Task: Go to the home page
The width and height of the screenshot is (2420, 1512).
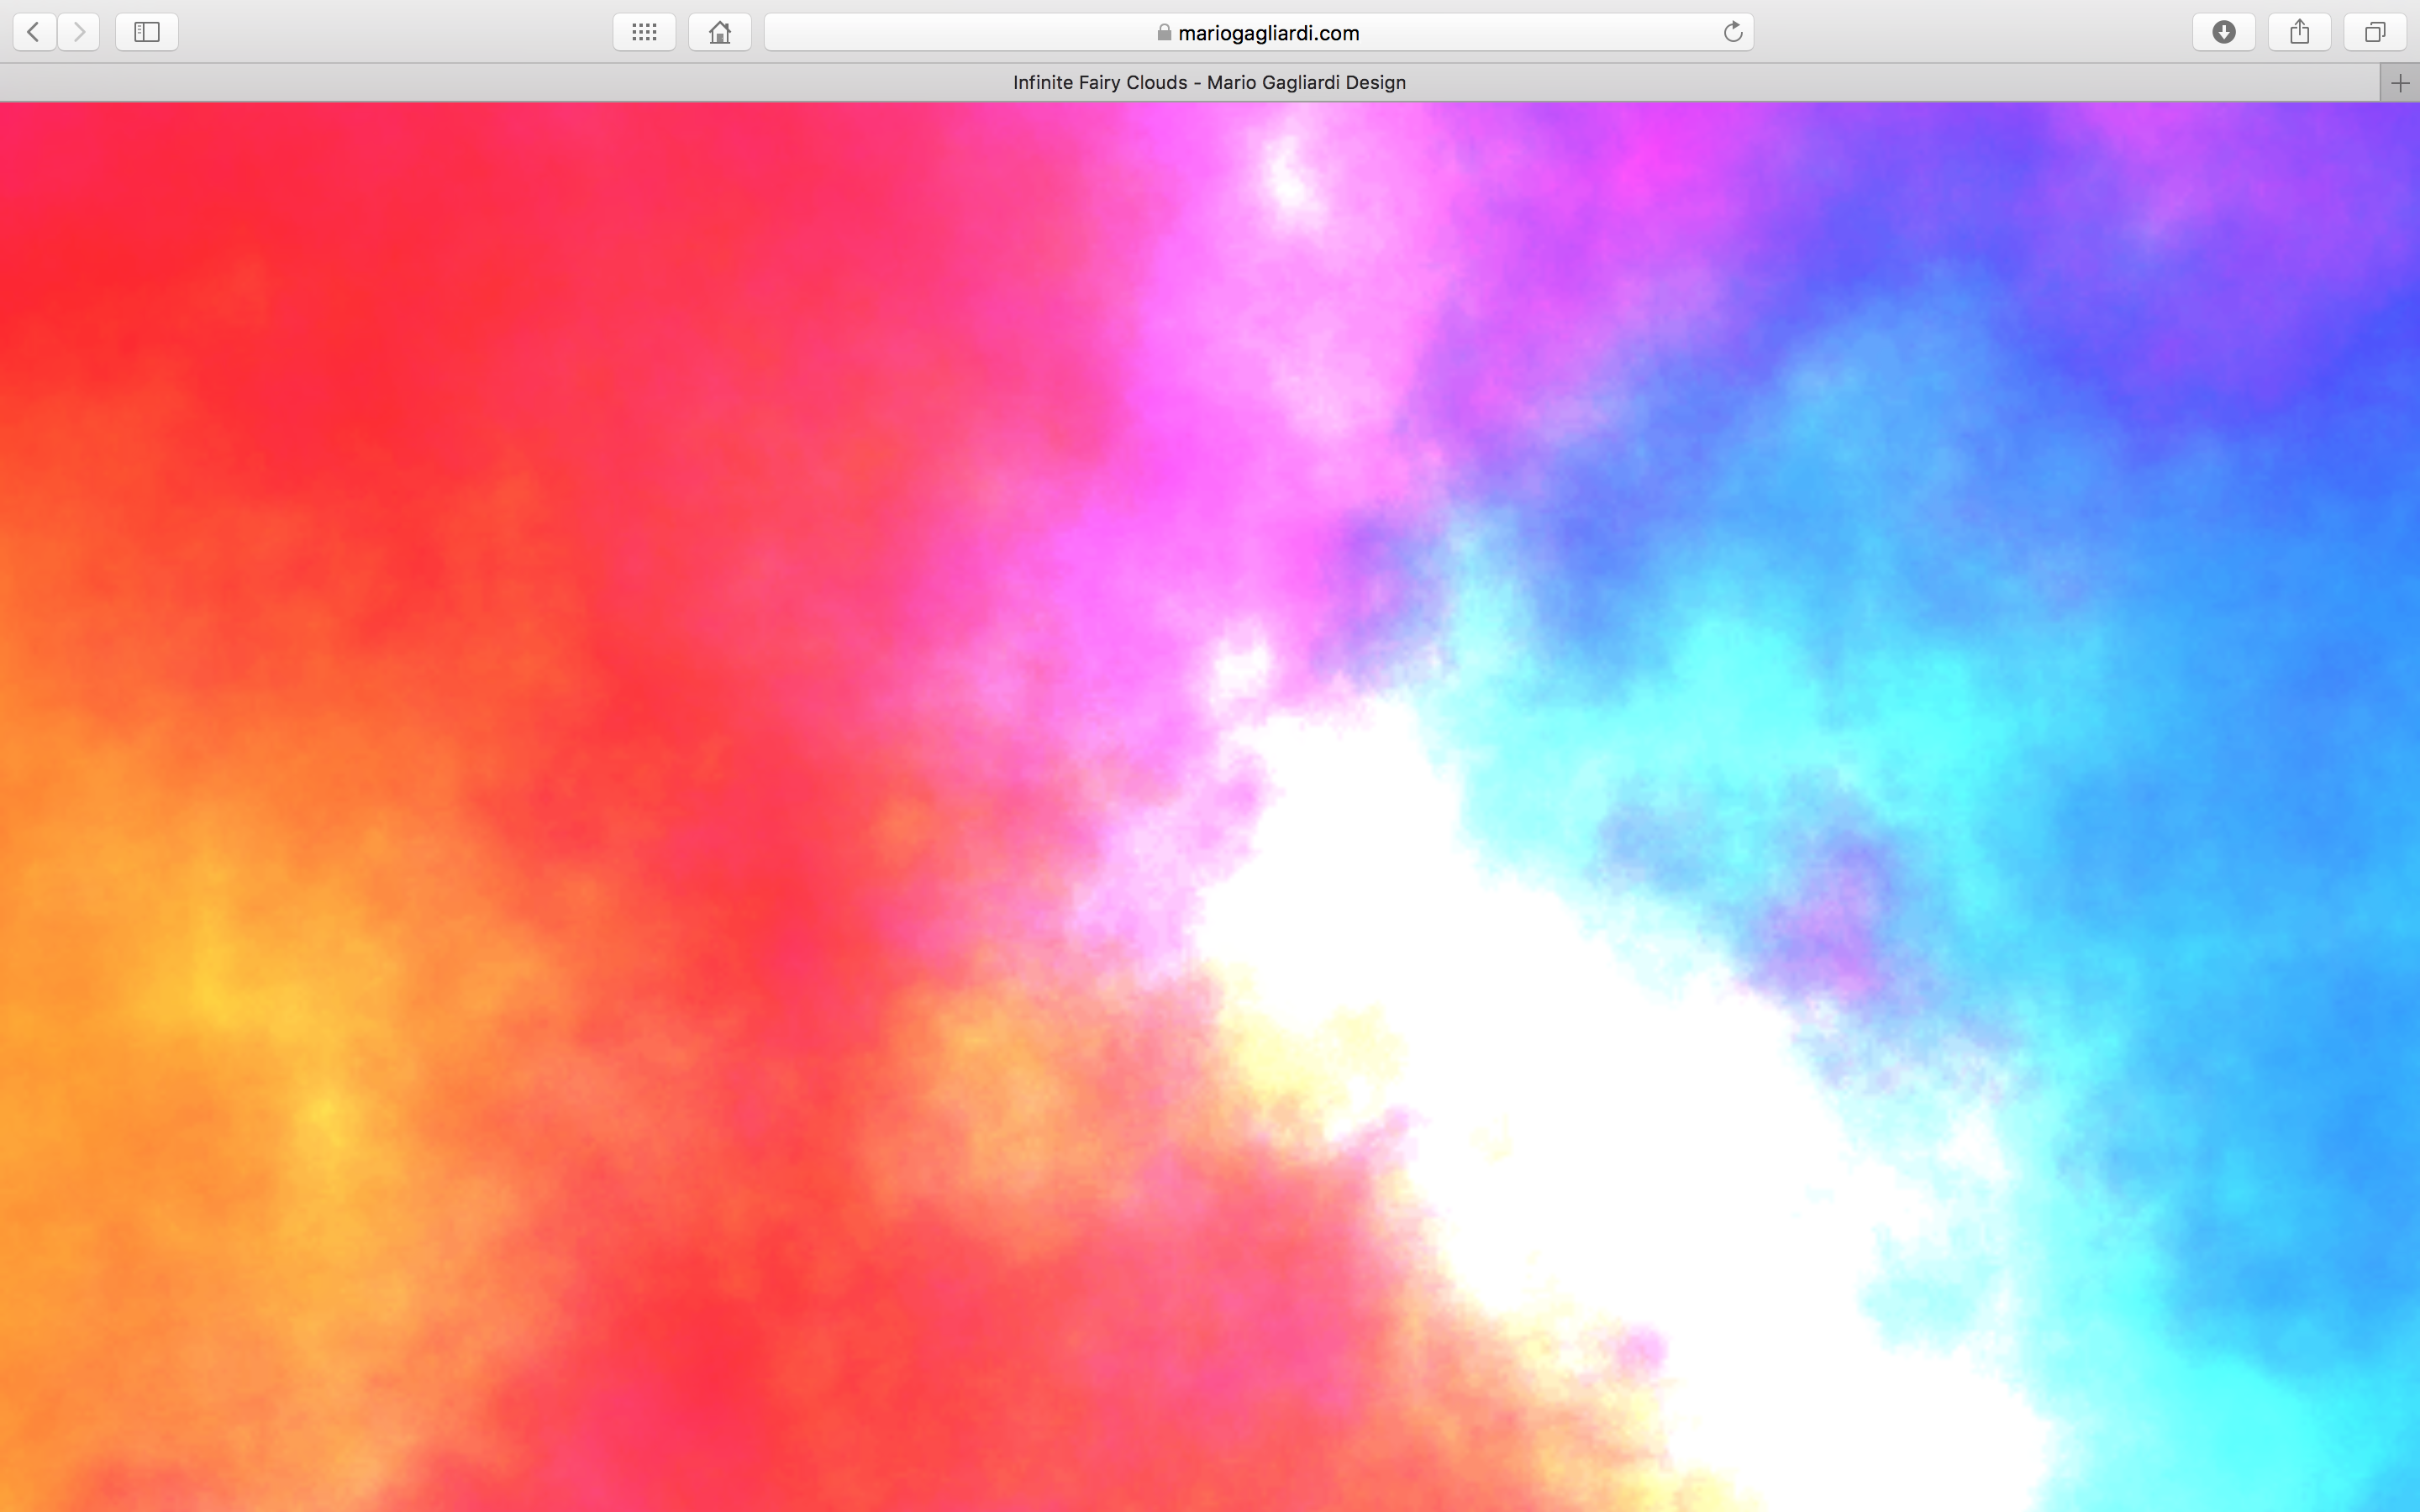Action: click(x=720, y=32)
